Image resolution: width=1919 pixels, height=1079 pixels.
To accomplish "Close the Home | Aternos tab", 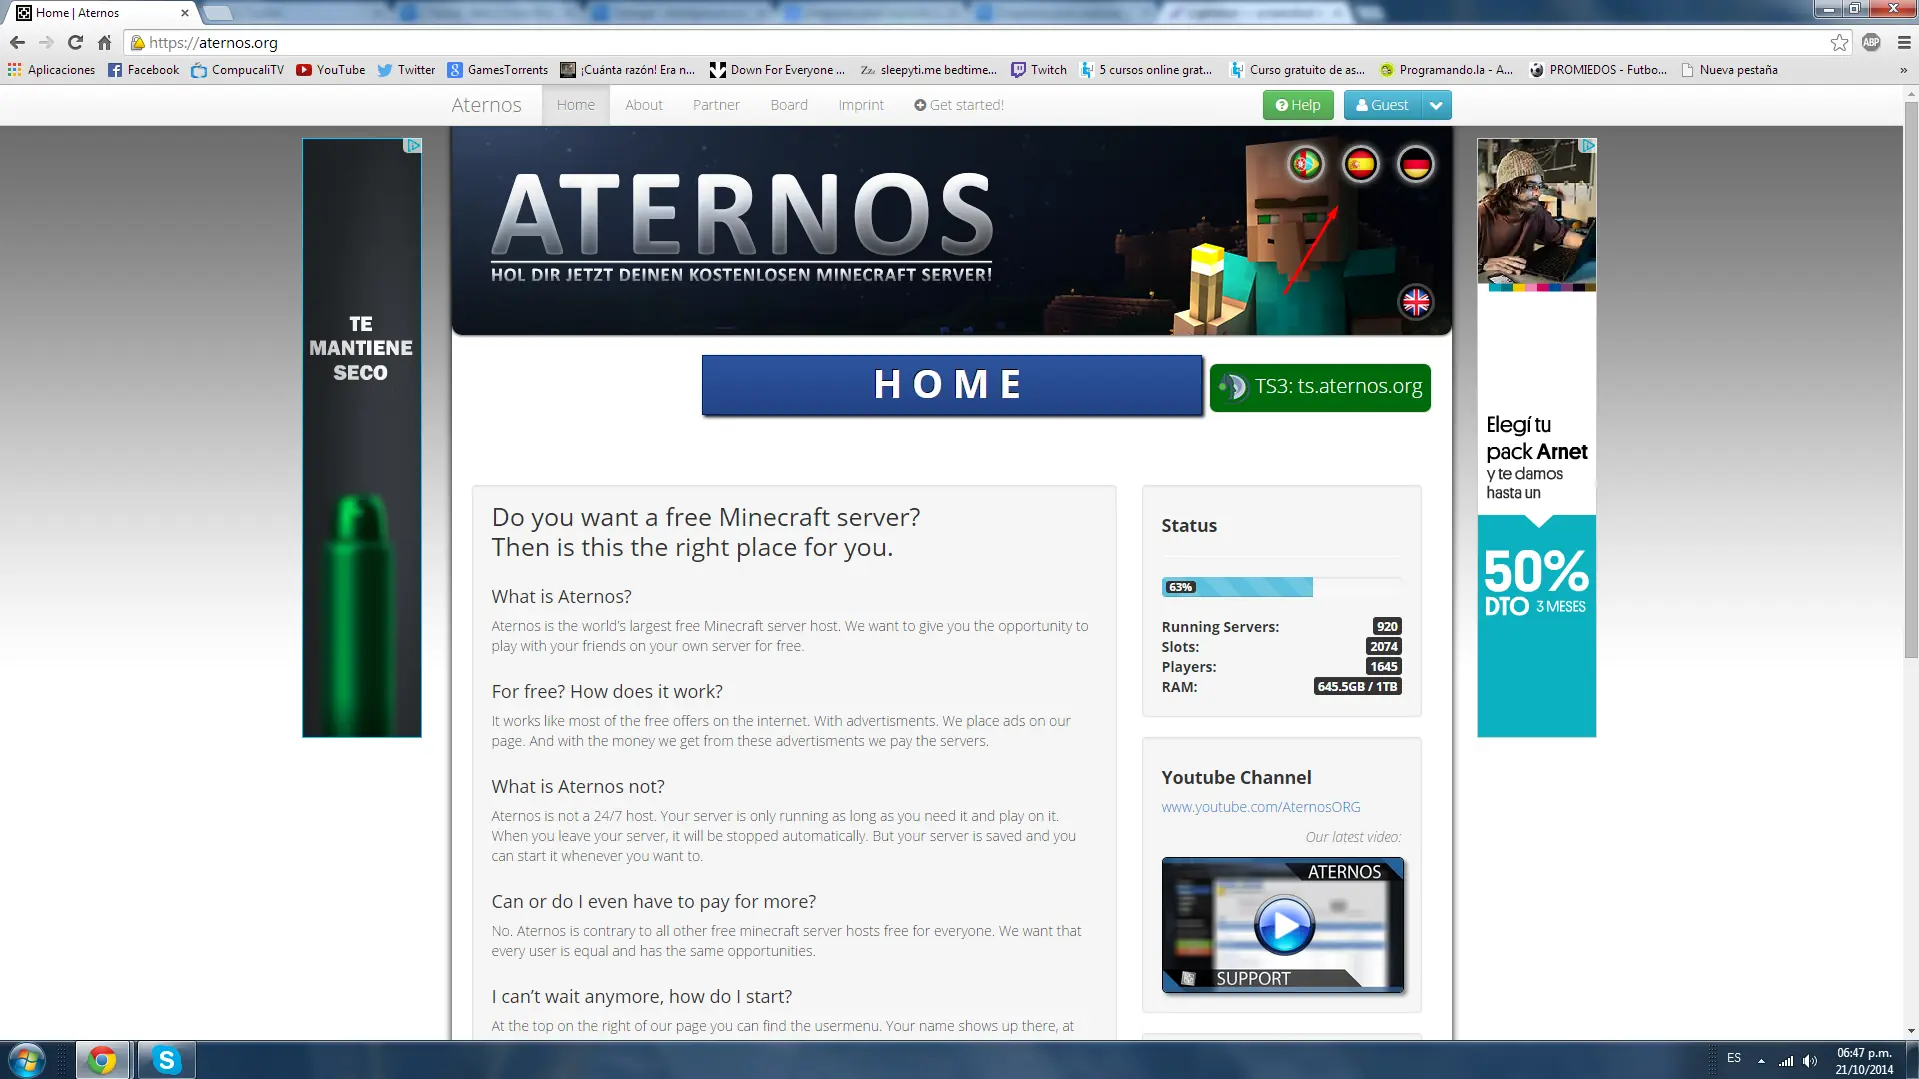I will coord(184,13).
